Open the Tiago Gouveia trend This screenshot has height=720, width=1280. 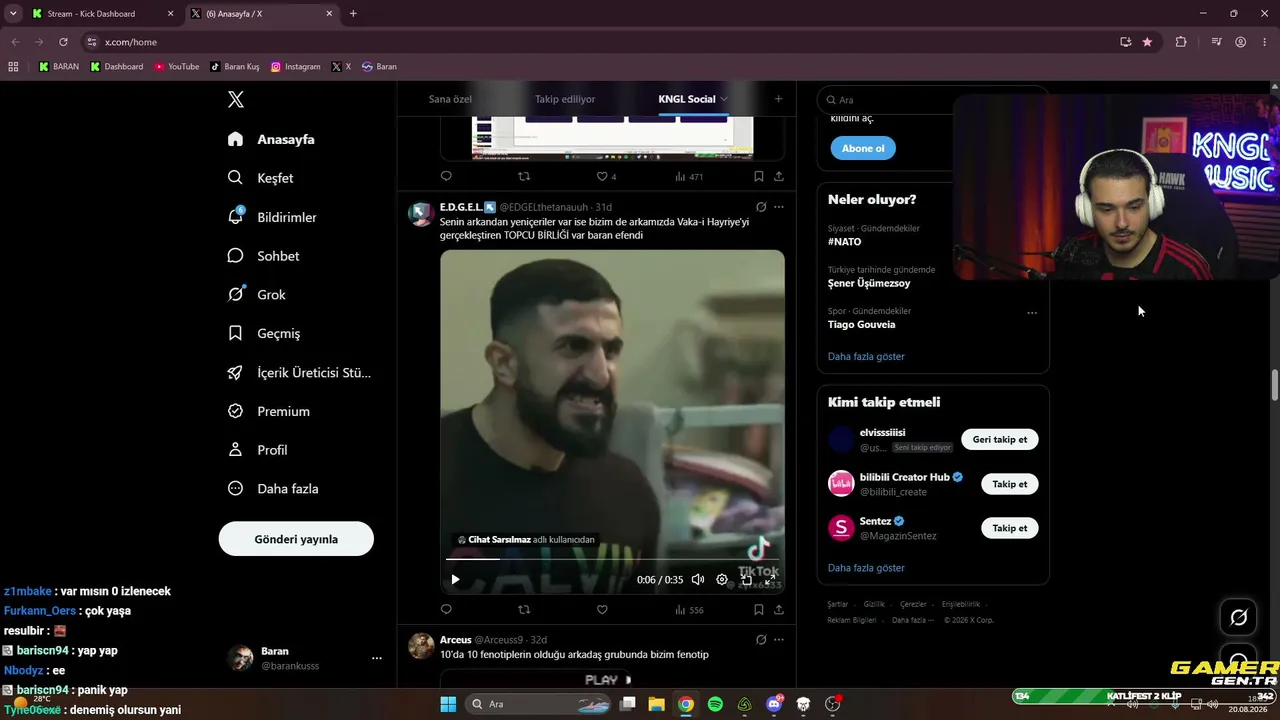tap(861, 324)
